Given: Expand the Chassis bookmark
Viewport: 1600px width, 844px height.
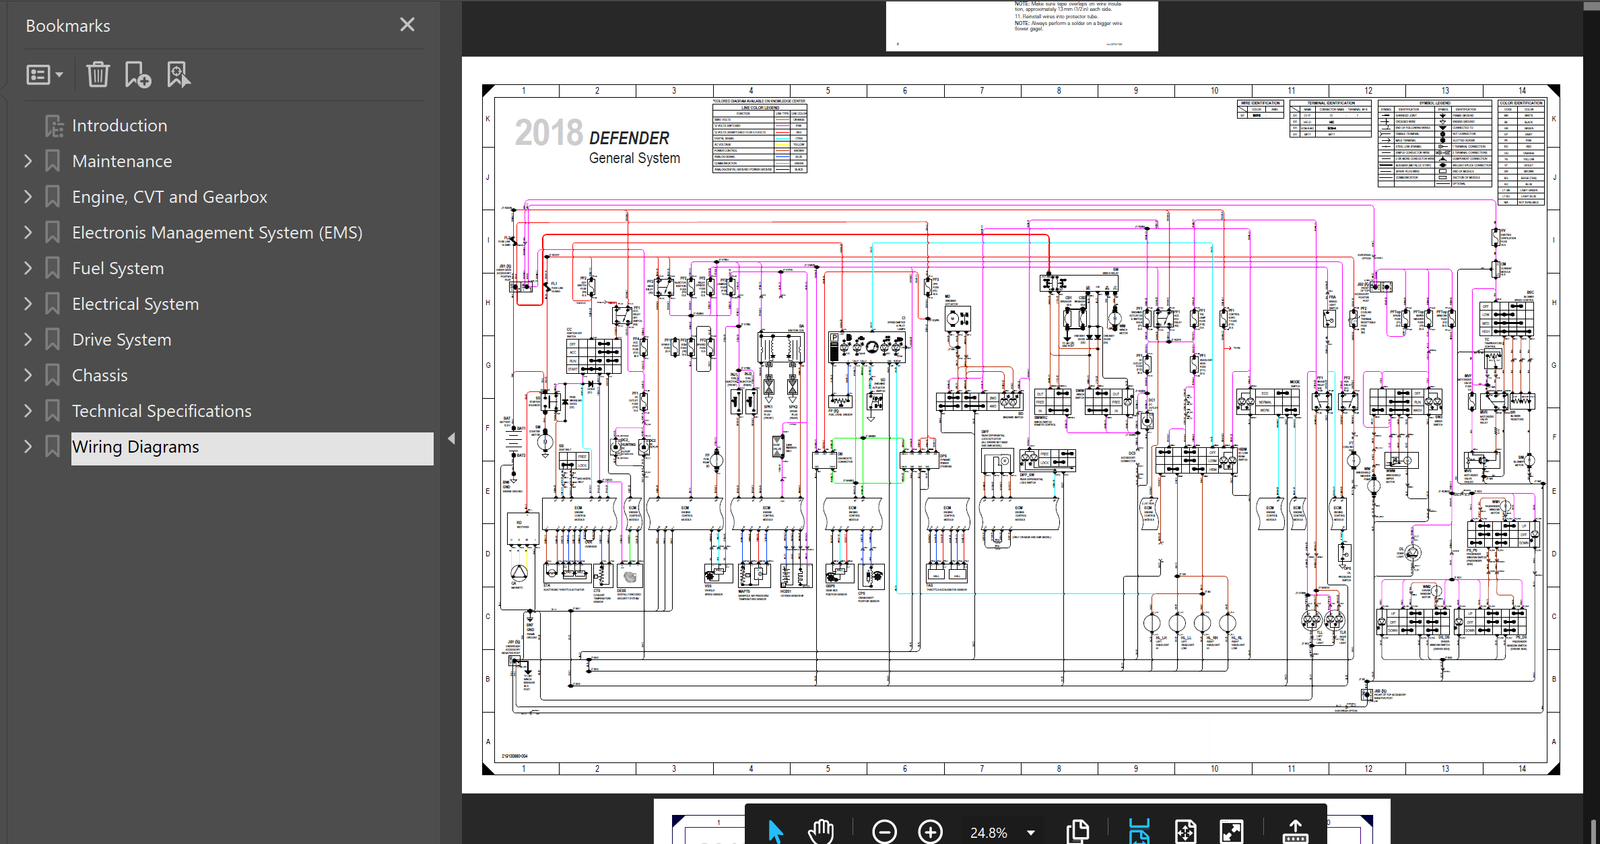Looking at the screenshot, I should [x=28, y=375].
